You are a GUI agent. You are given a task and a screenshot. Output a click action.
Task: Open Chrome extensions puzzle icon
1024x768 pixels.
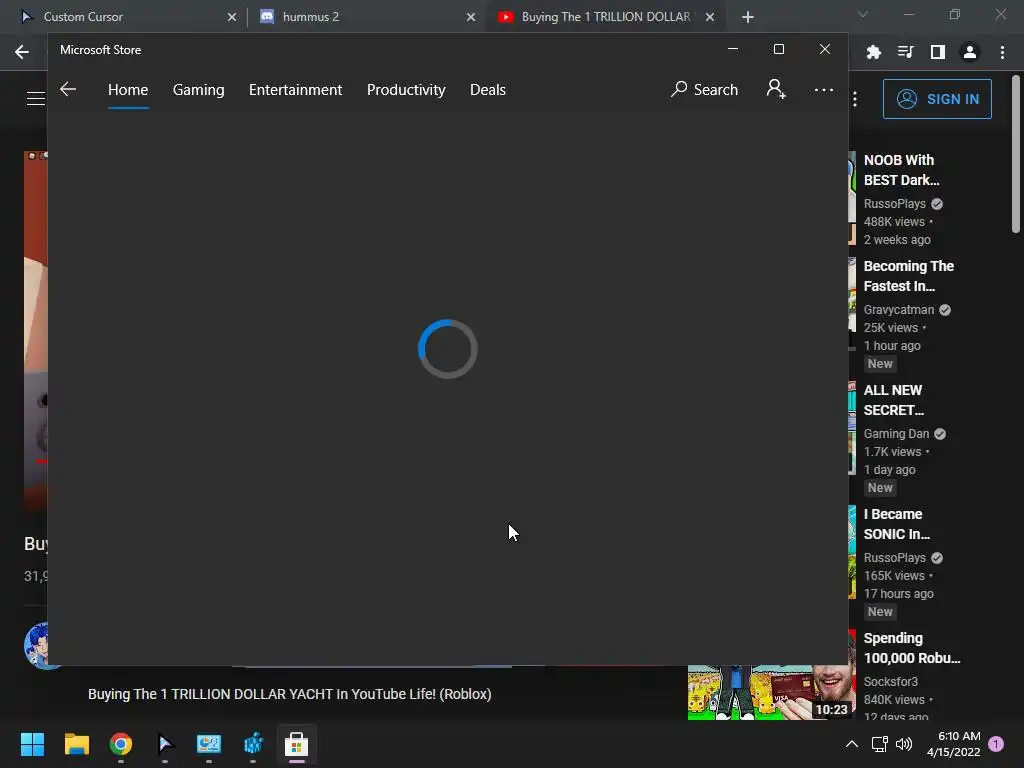click(x=873, y=52)
